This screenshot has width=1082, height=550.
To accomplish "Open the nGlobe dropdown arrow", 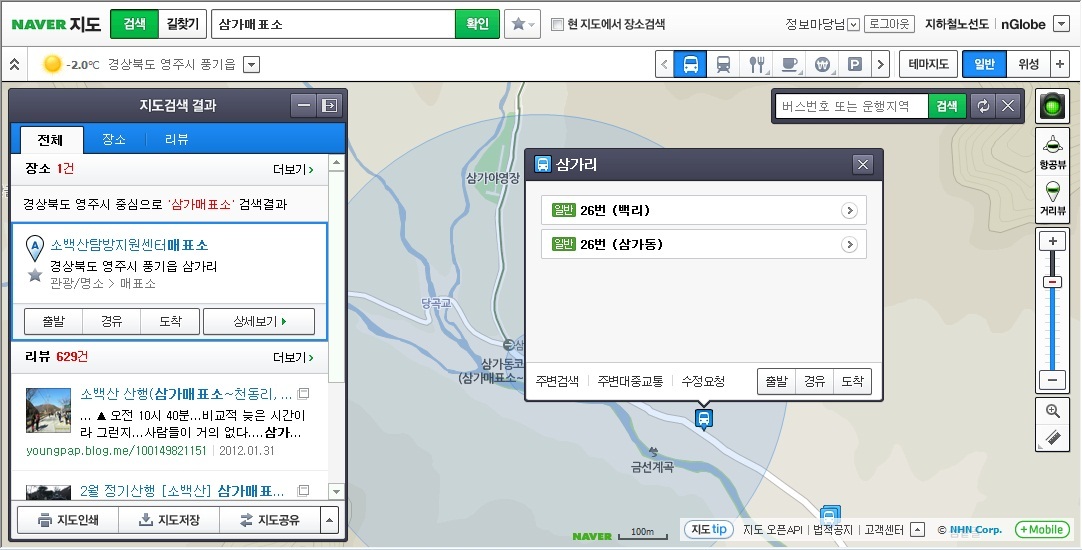I will 1061,25.
